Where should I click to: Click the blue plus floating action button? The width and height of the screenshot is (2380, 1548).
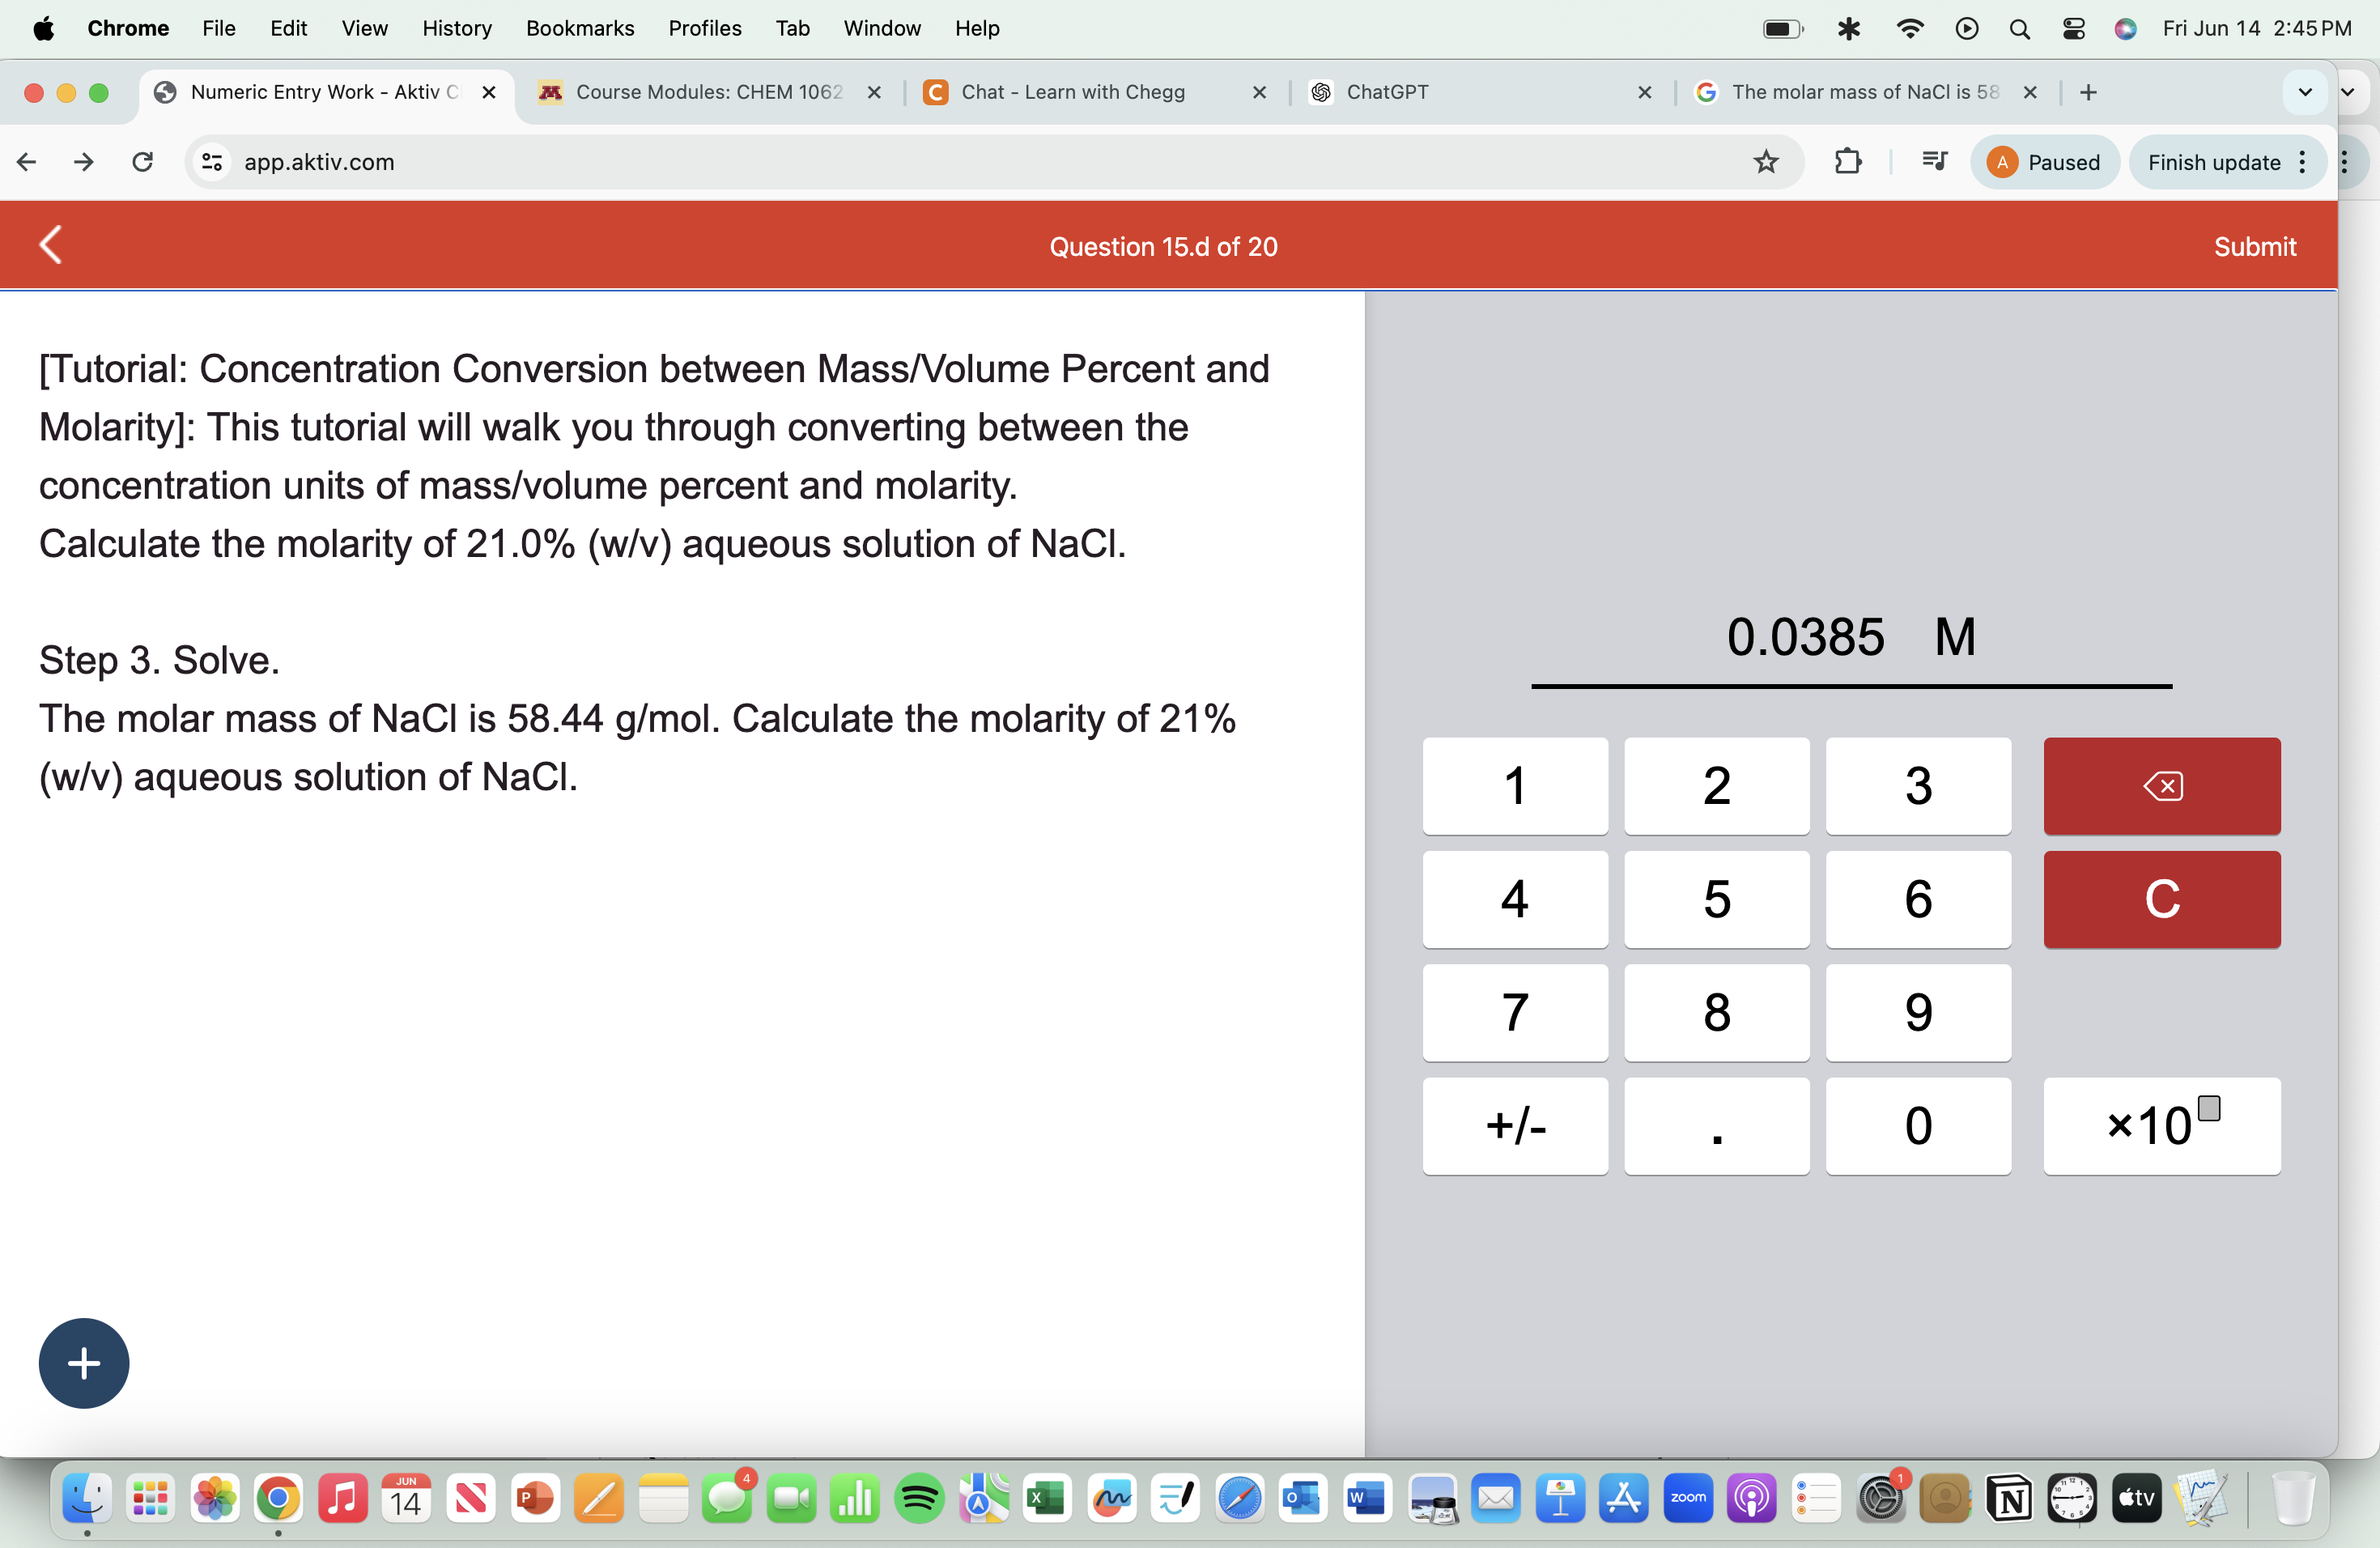click(84, 1362)
